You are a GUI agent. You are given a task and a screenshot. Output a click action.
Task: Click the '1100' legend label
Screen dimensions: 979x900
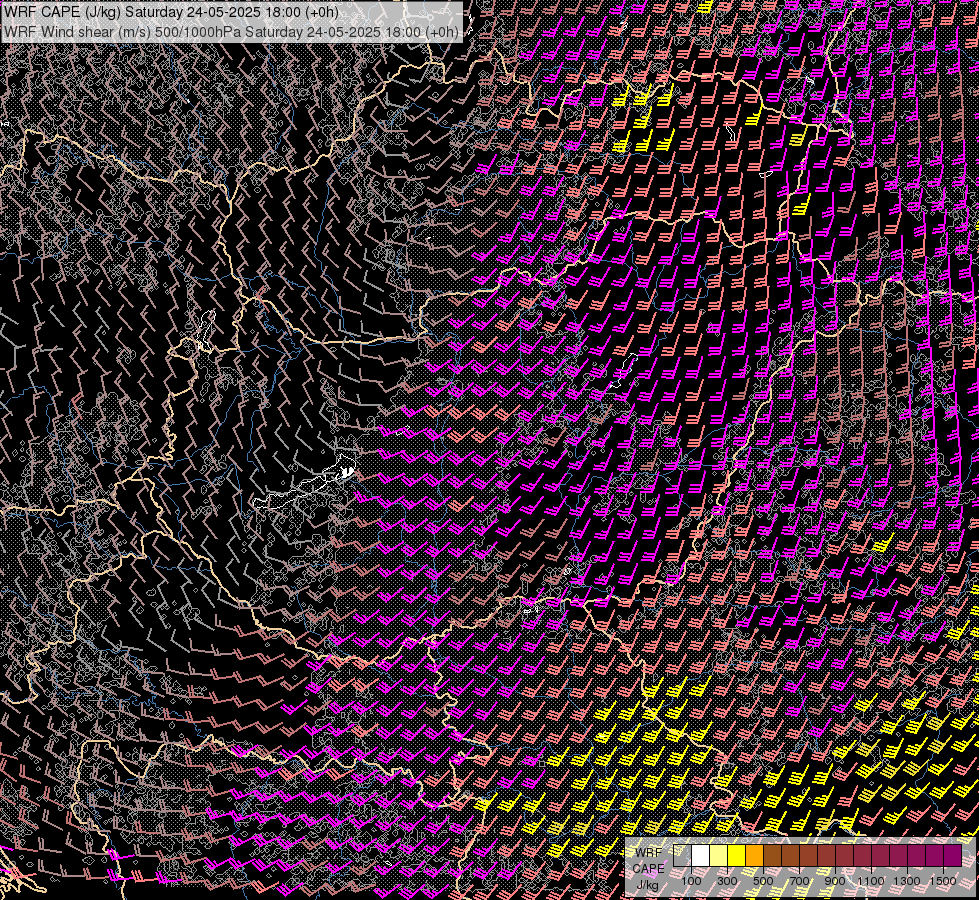(x=871, y=881)
